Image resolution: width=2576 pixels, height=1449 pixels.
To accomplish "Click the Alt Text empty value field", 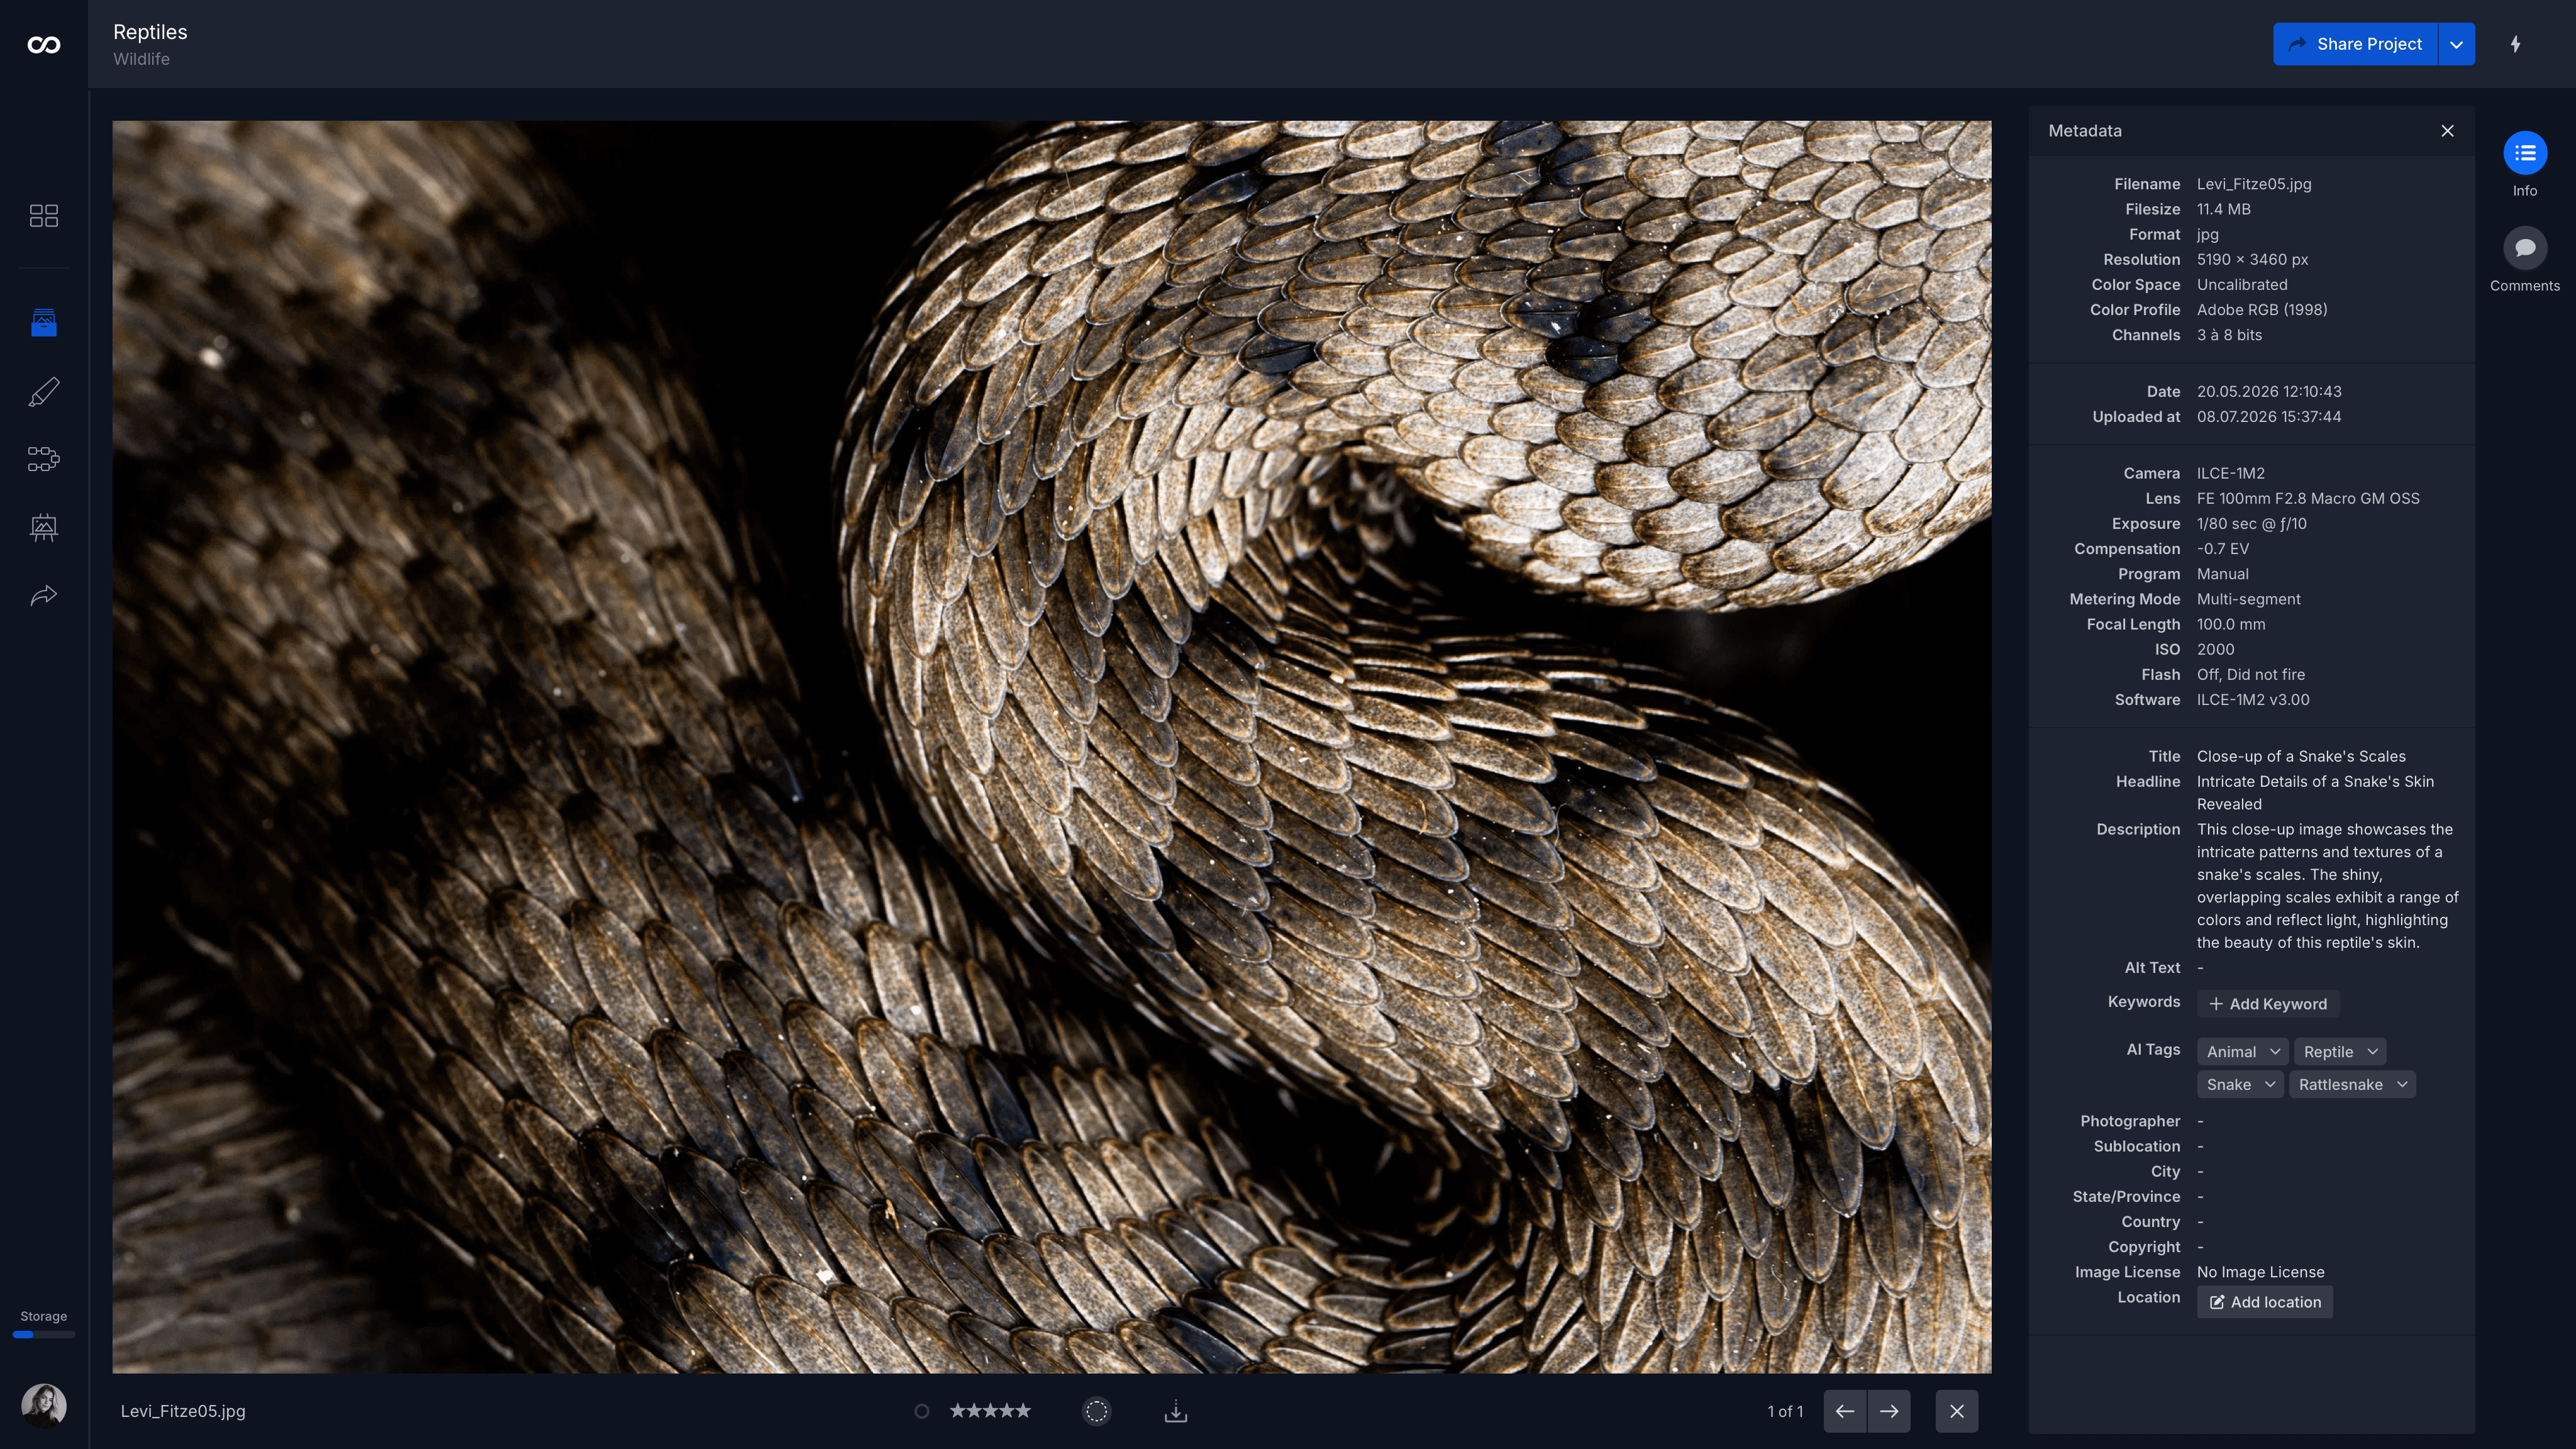I will [2200, 968].
